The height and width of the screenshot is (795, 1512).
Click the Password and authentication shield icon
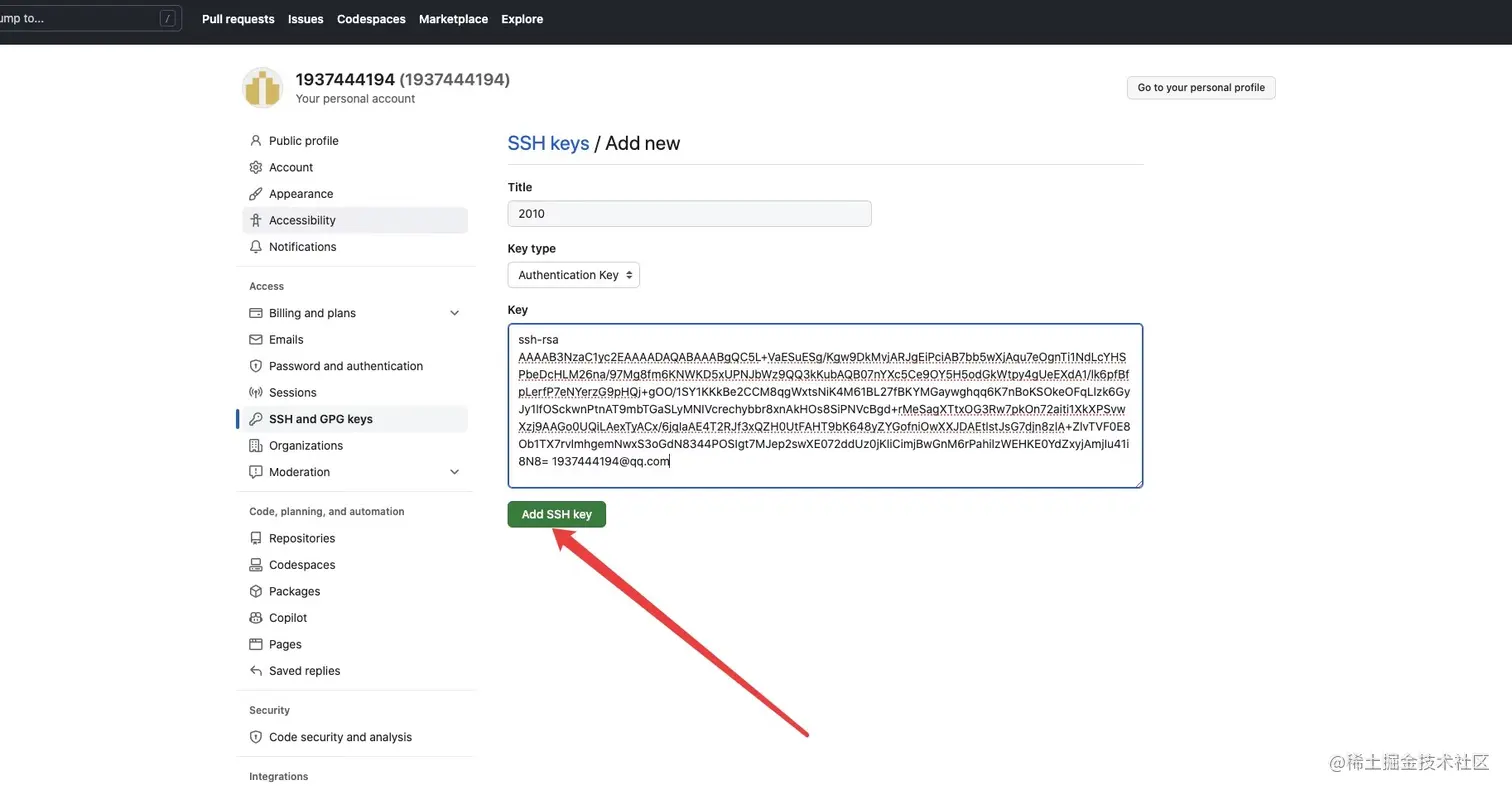coord(256,366)
